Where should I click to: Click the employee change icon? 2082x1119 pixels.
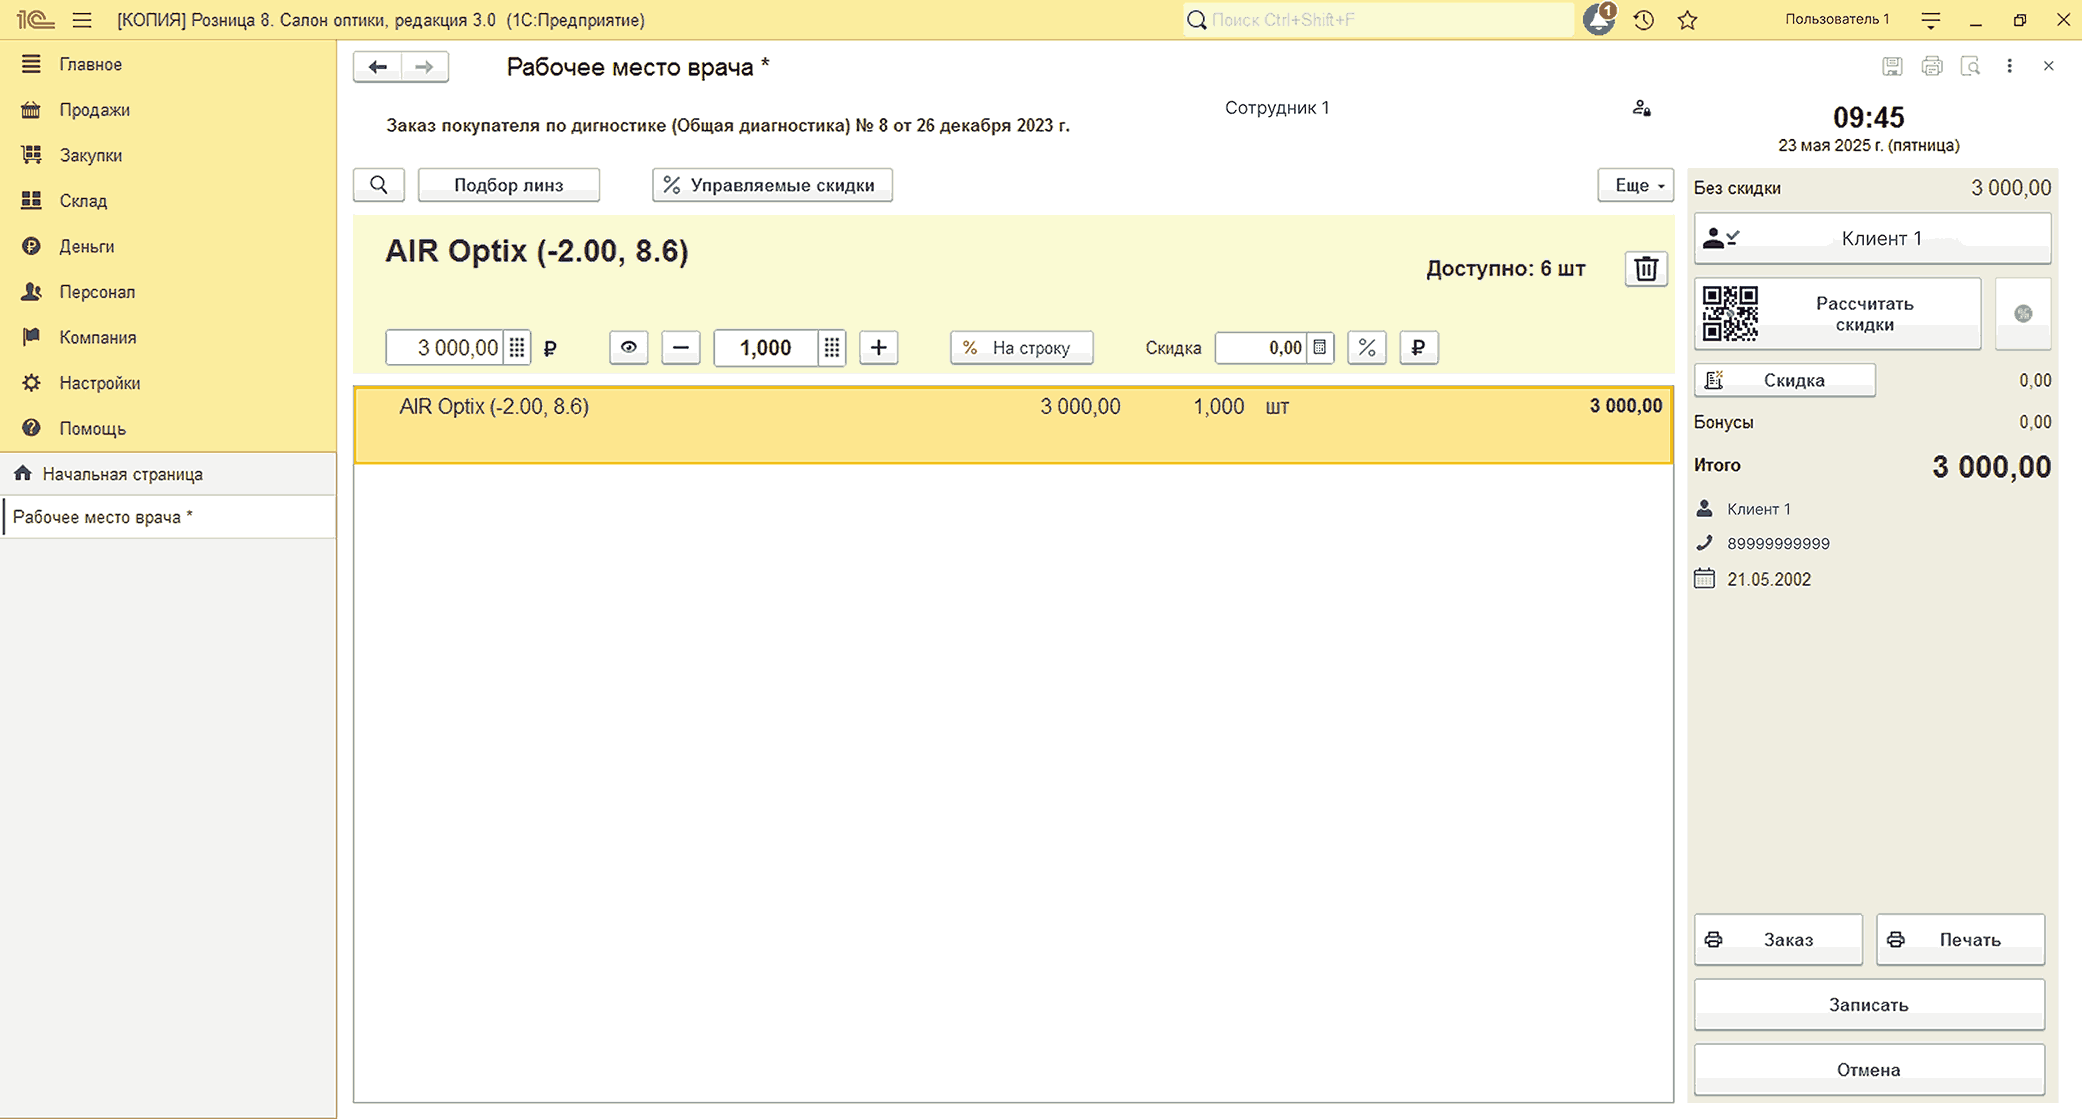pos(1641,108)
